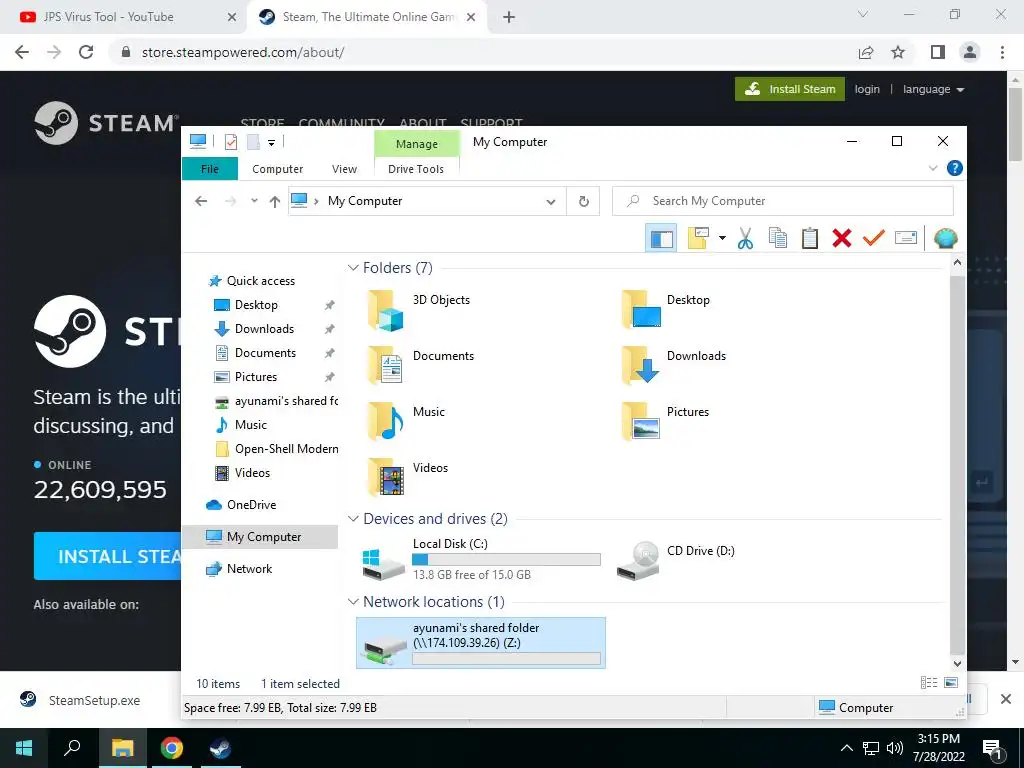Click the properties checkmark quick access icon
The height and width of the screenshot is (768, 1024).
(x=231, y=142)
